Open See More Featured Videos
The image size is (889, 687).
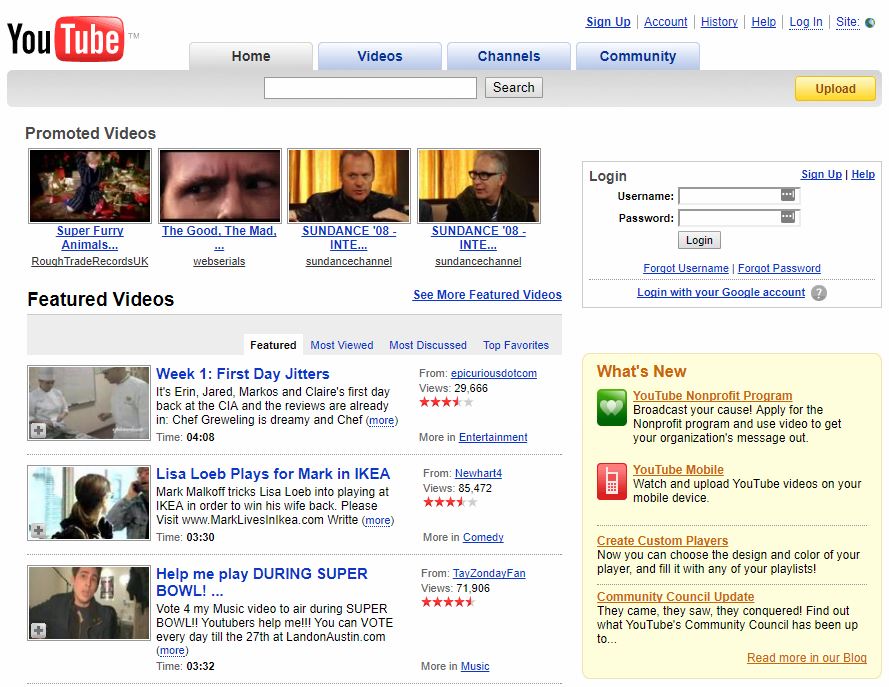487,295
